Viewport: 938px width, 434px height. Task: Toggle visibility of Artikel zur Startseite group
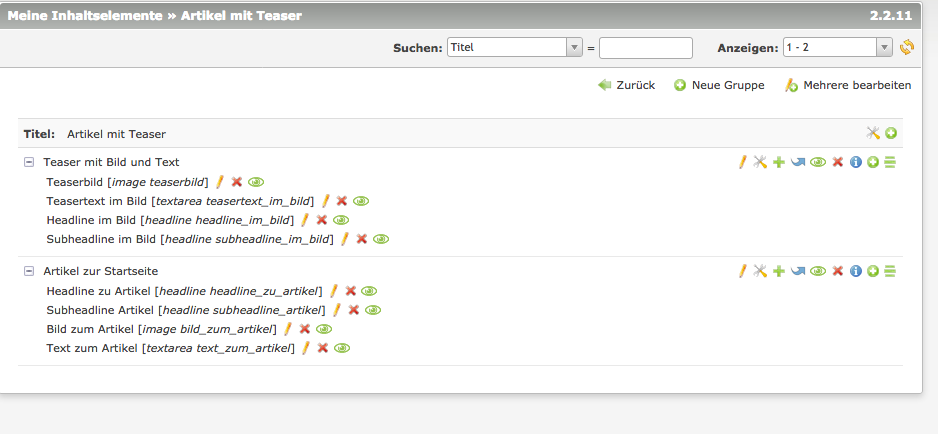(x=818, y=271)
